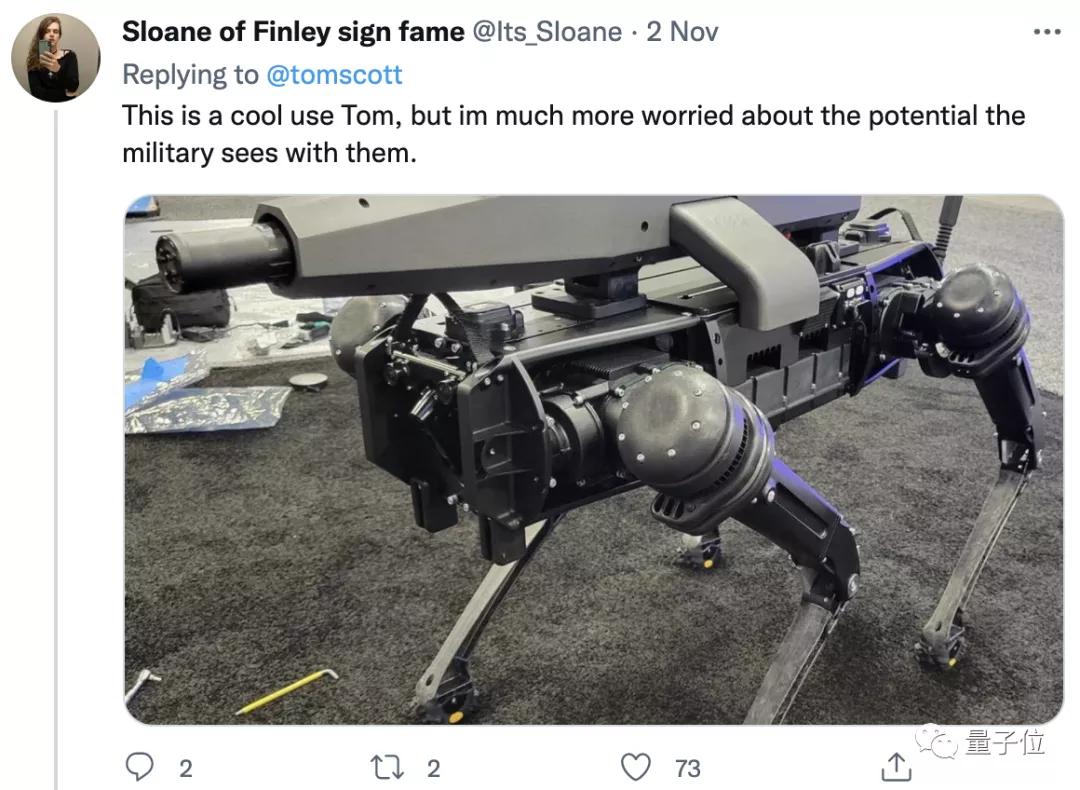Open Sloane's profile avatar picture

pos(55,58)
